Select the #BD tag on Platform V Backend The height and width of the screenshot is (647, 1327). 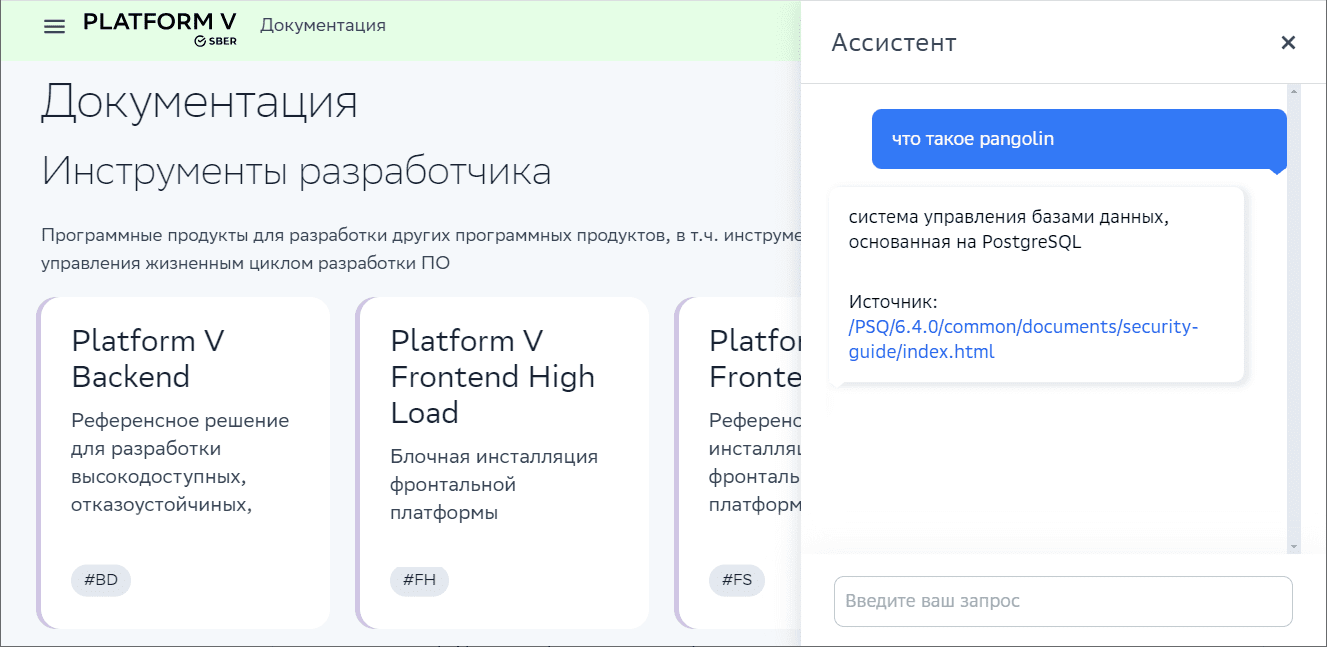coord(100,580)
